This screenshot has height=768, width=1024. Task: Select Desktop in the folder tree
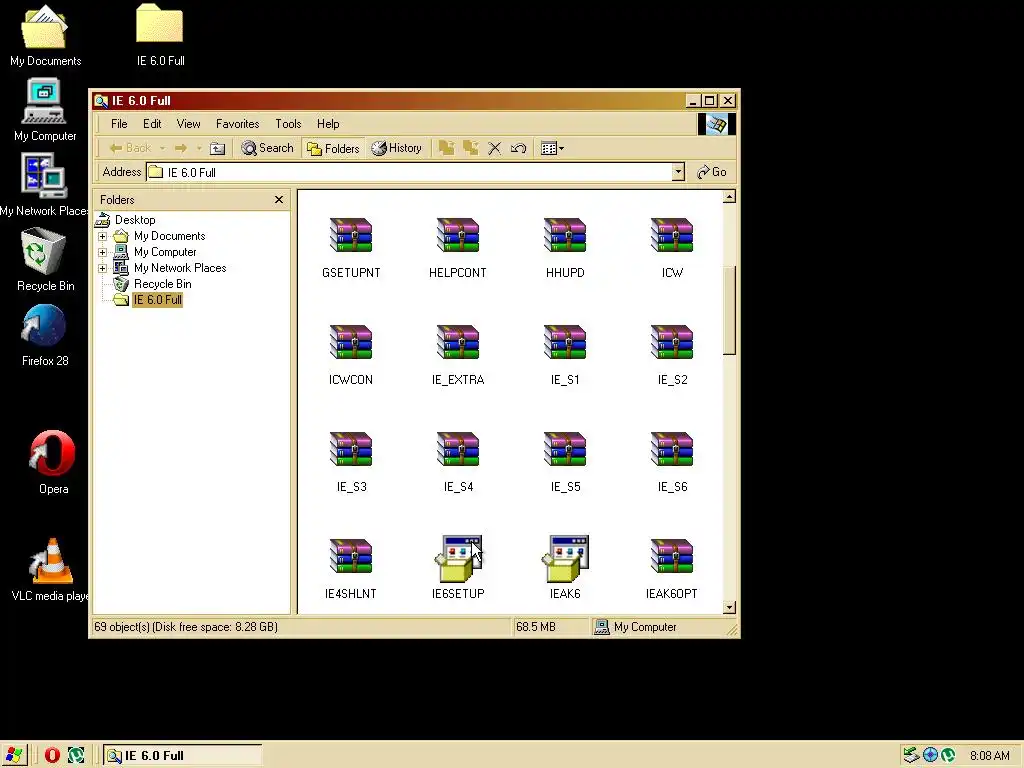[x=135, y=220]
